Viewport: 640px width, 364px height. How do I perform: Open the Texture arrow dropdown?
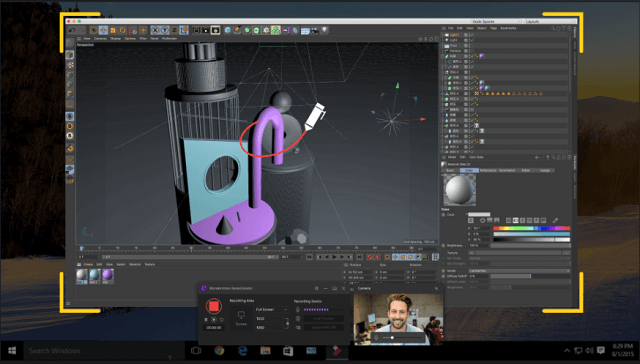pyautogui.click(x=471, y=253)
